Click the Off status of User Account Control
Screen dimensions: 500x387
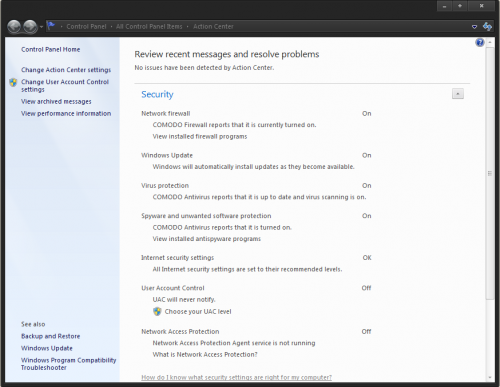366,288
